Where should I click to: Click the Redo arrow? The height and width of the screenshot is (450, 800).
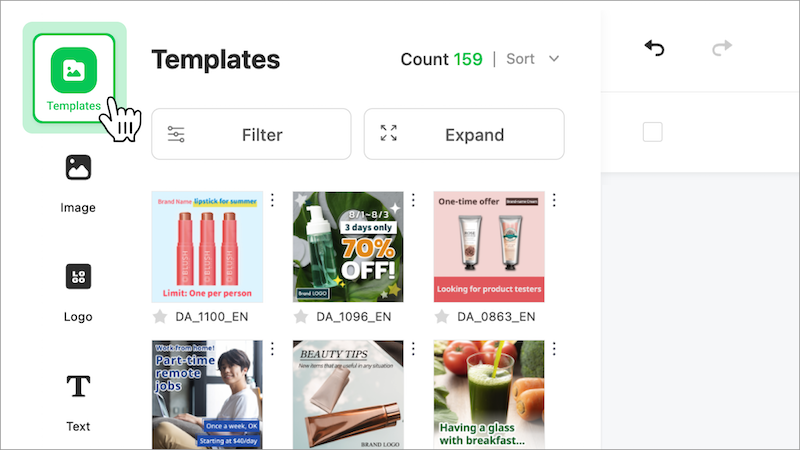coord(722,48)
